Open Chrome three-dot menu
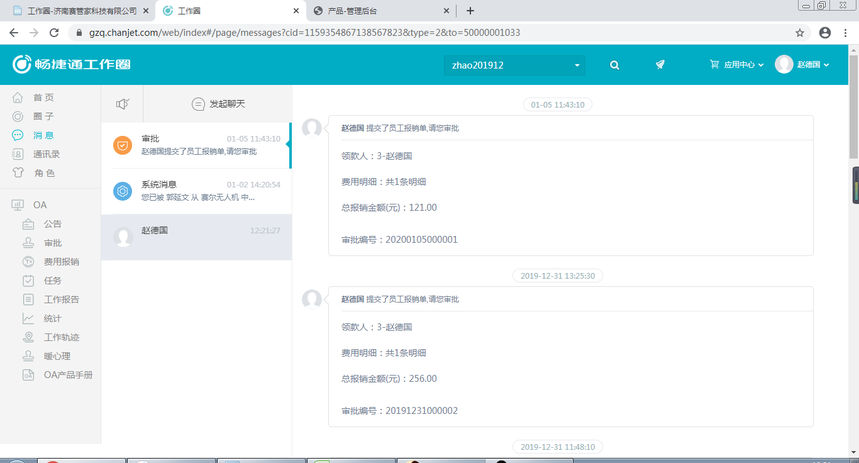This screenshot has height=463, width=859. click(845, 33)
